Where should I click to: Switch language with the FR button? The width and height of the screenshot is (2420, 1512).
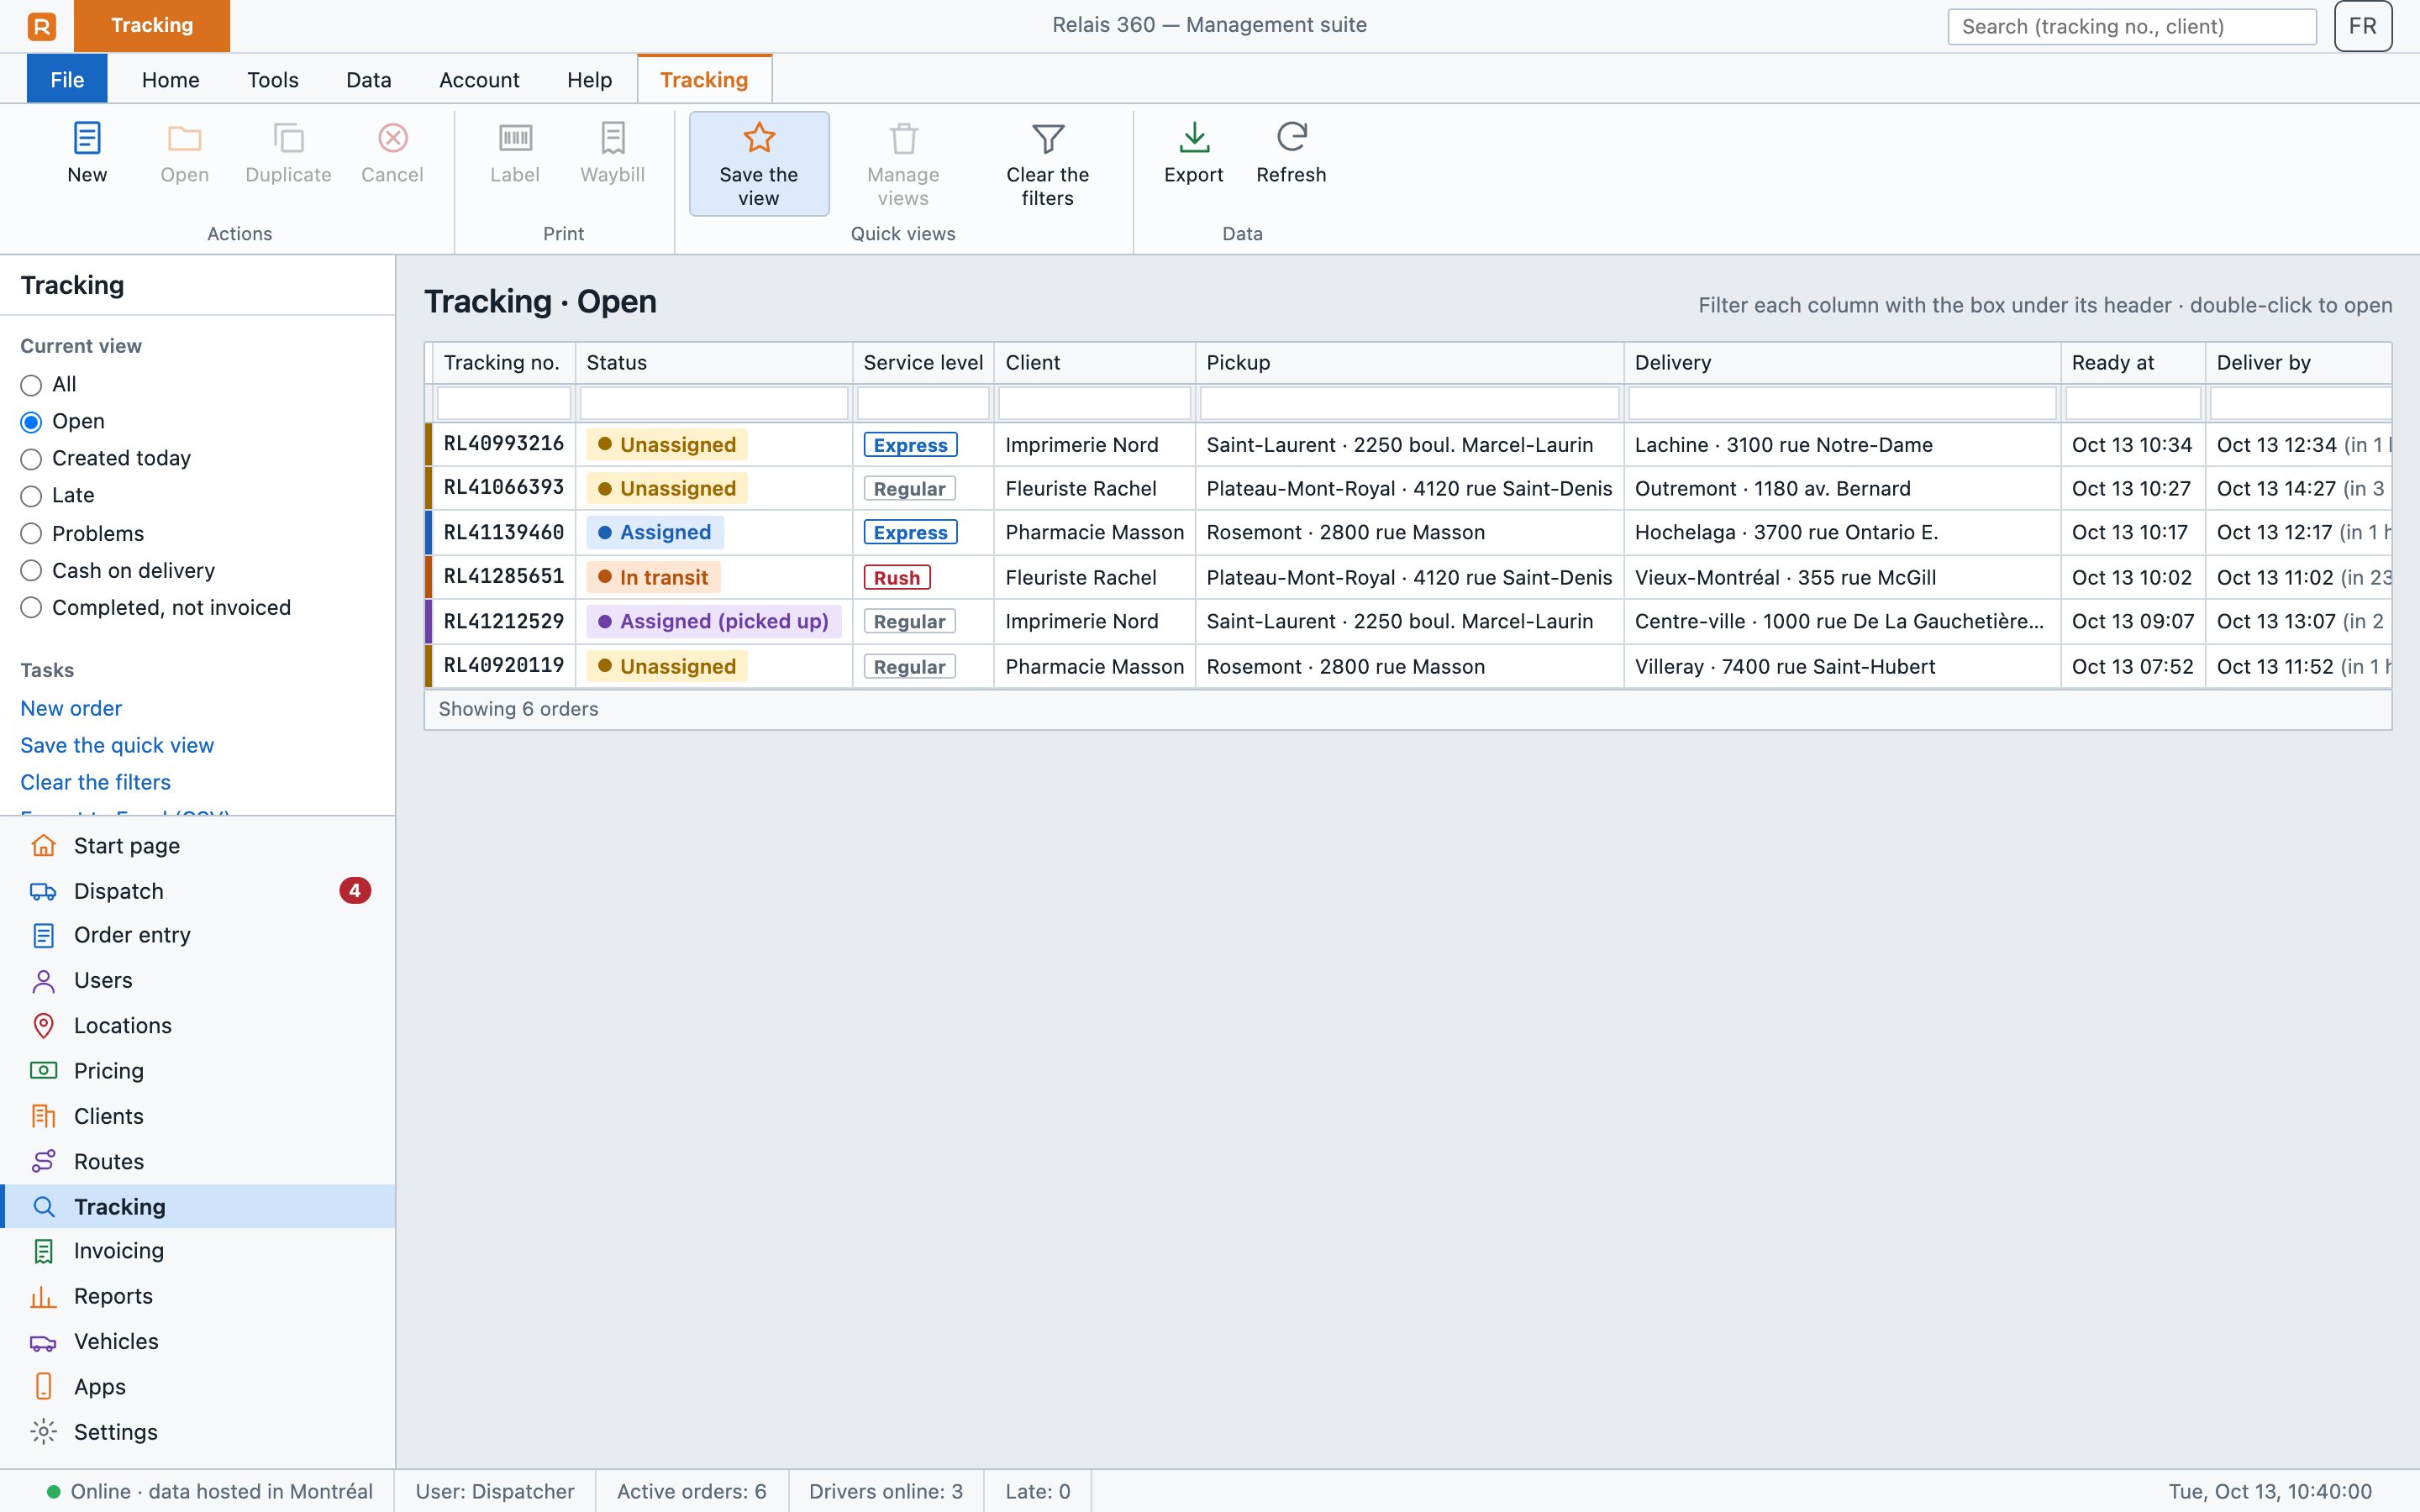coord(2363,26)
